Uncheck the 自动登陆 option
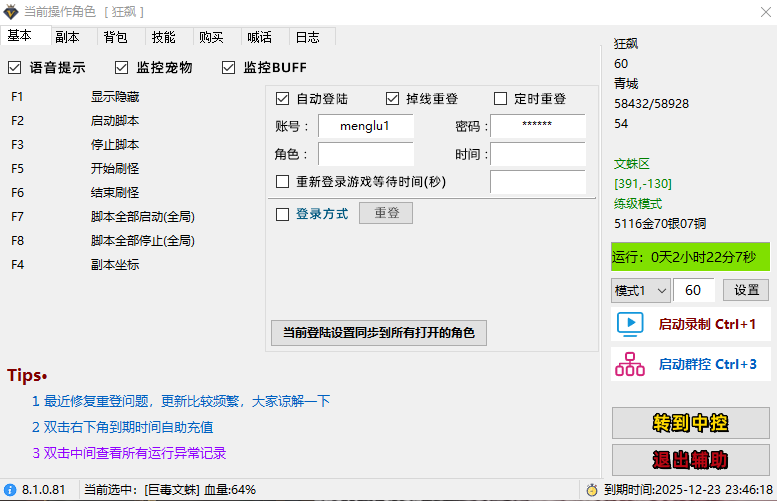 coord(282,99)
